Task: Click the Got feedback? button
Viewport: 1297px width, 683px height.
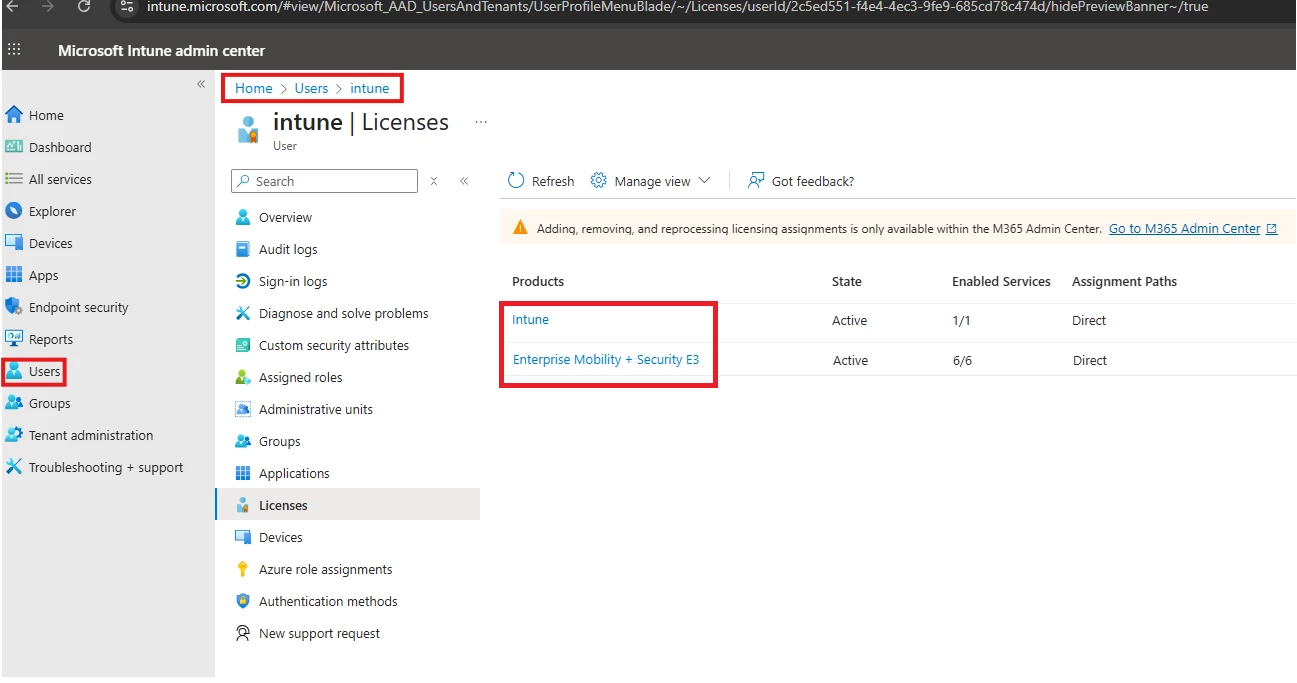Action: [x=801, y=181]
